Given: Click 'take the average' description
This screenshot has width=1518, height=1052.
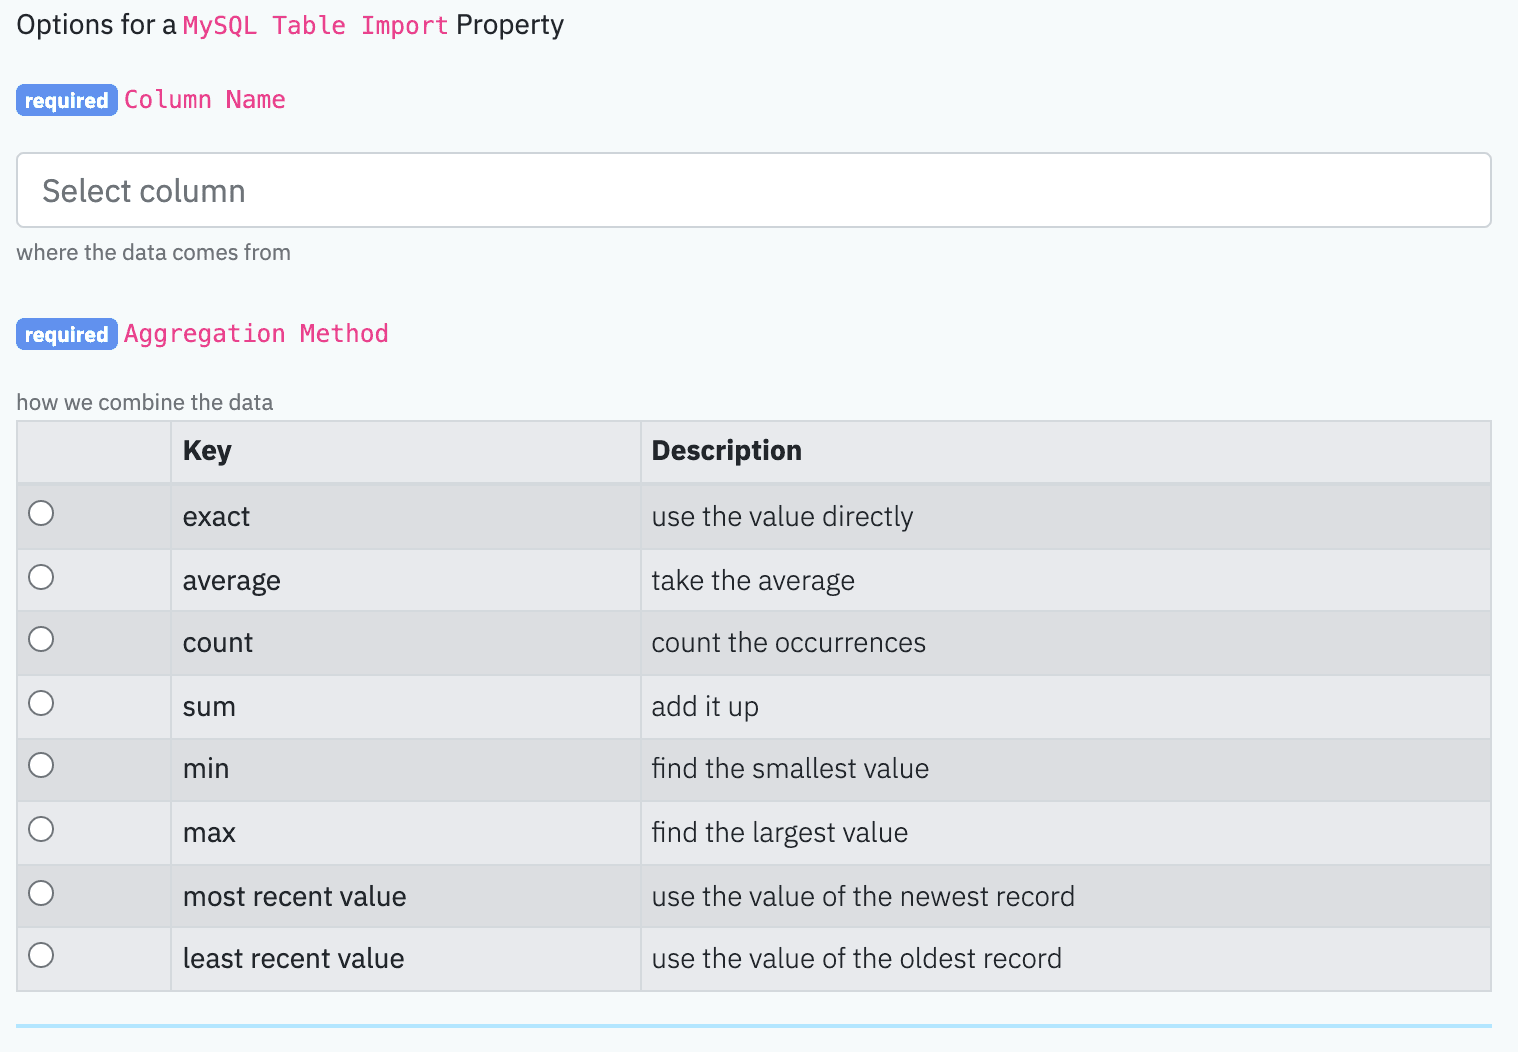Looking at the screenshot, I should 753,581.
